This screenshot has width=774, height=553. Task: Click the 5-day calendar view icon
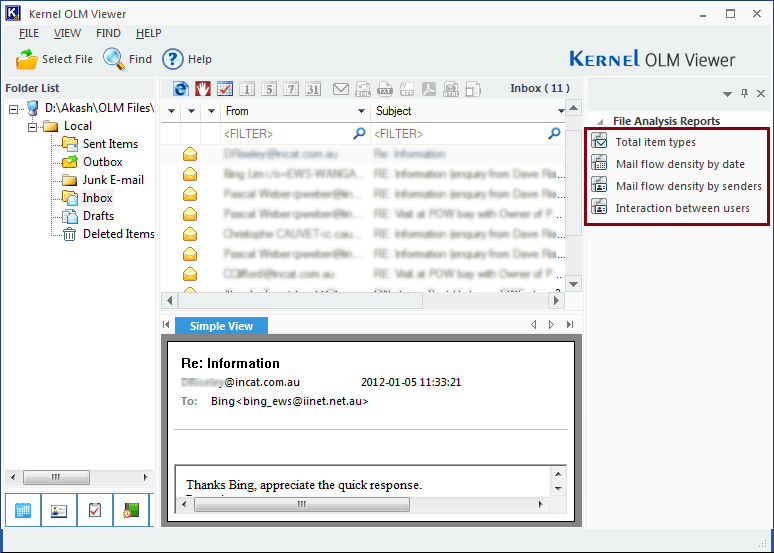click(x=269, y=89)
